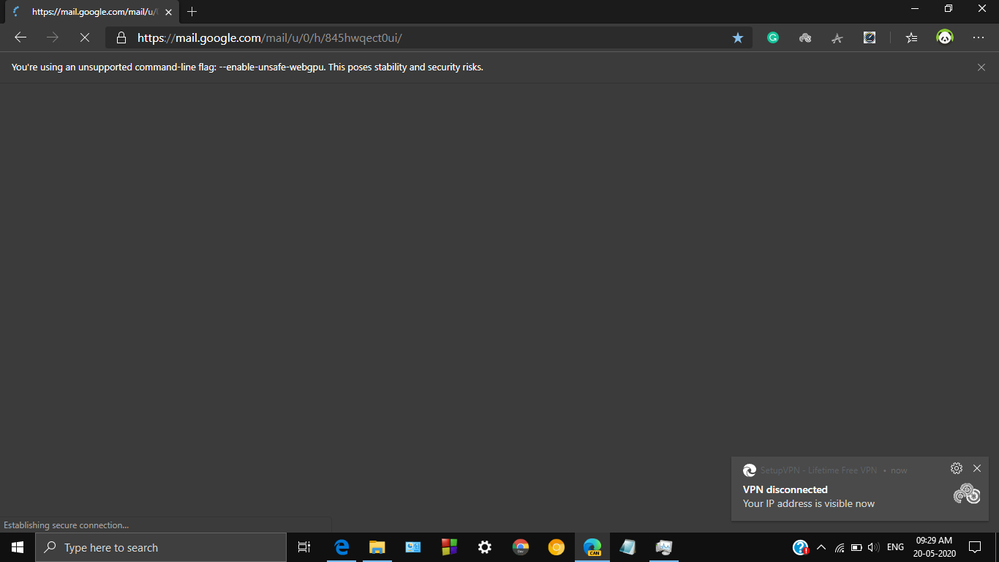999x562 pixels.
Task: Click the Get Help tray icon
Action: pos(800,547)
